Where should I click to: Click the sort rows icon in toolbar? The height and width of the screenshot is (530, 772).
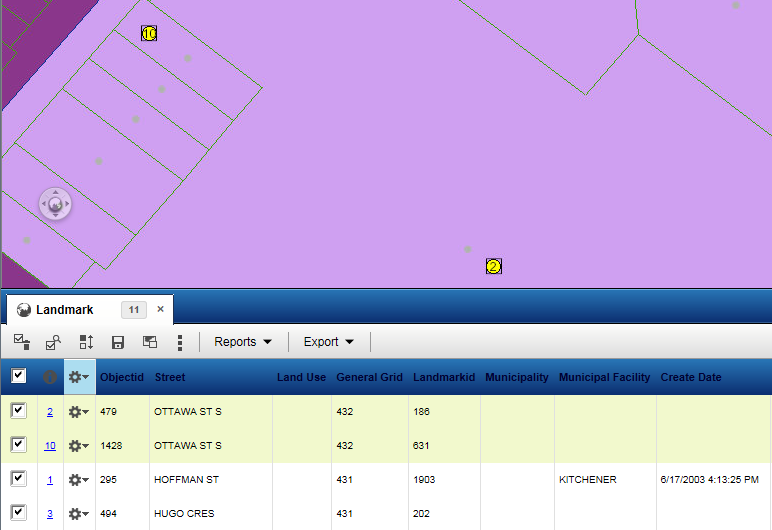pos(86,342)
